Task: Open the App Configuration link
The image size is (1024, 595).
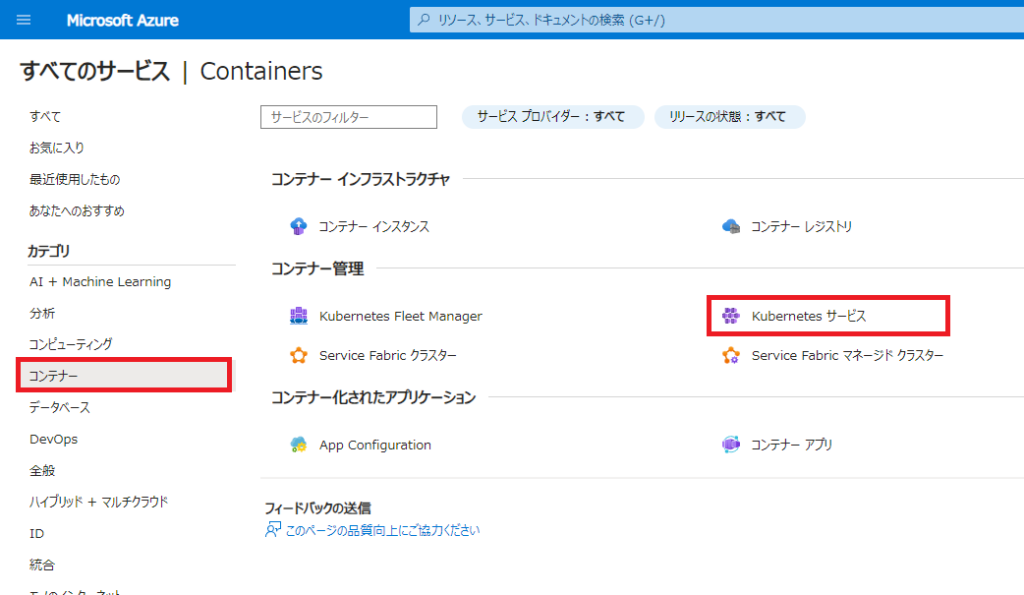Action: [x=375, y=445]
